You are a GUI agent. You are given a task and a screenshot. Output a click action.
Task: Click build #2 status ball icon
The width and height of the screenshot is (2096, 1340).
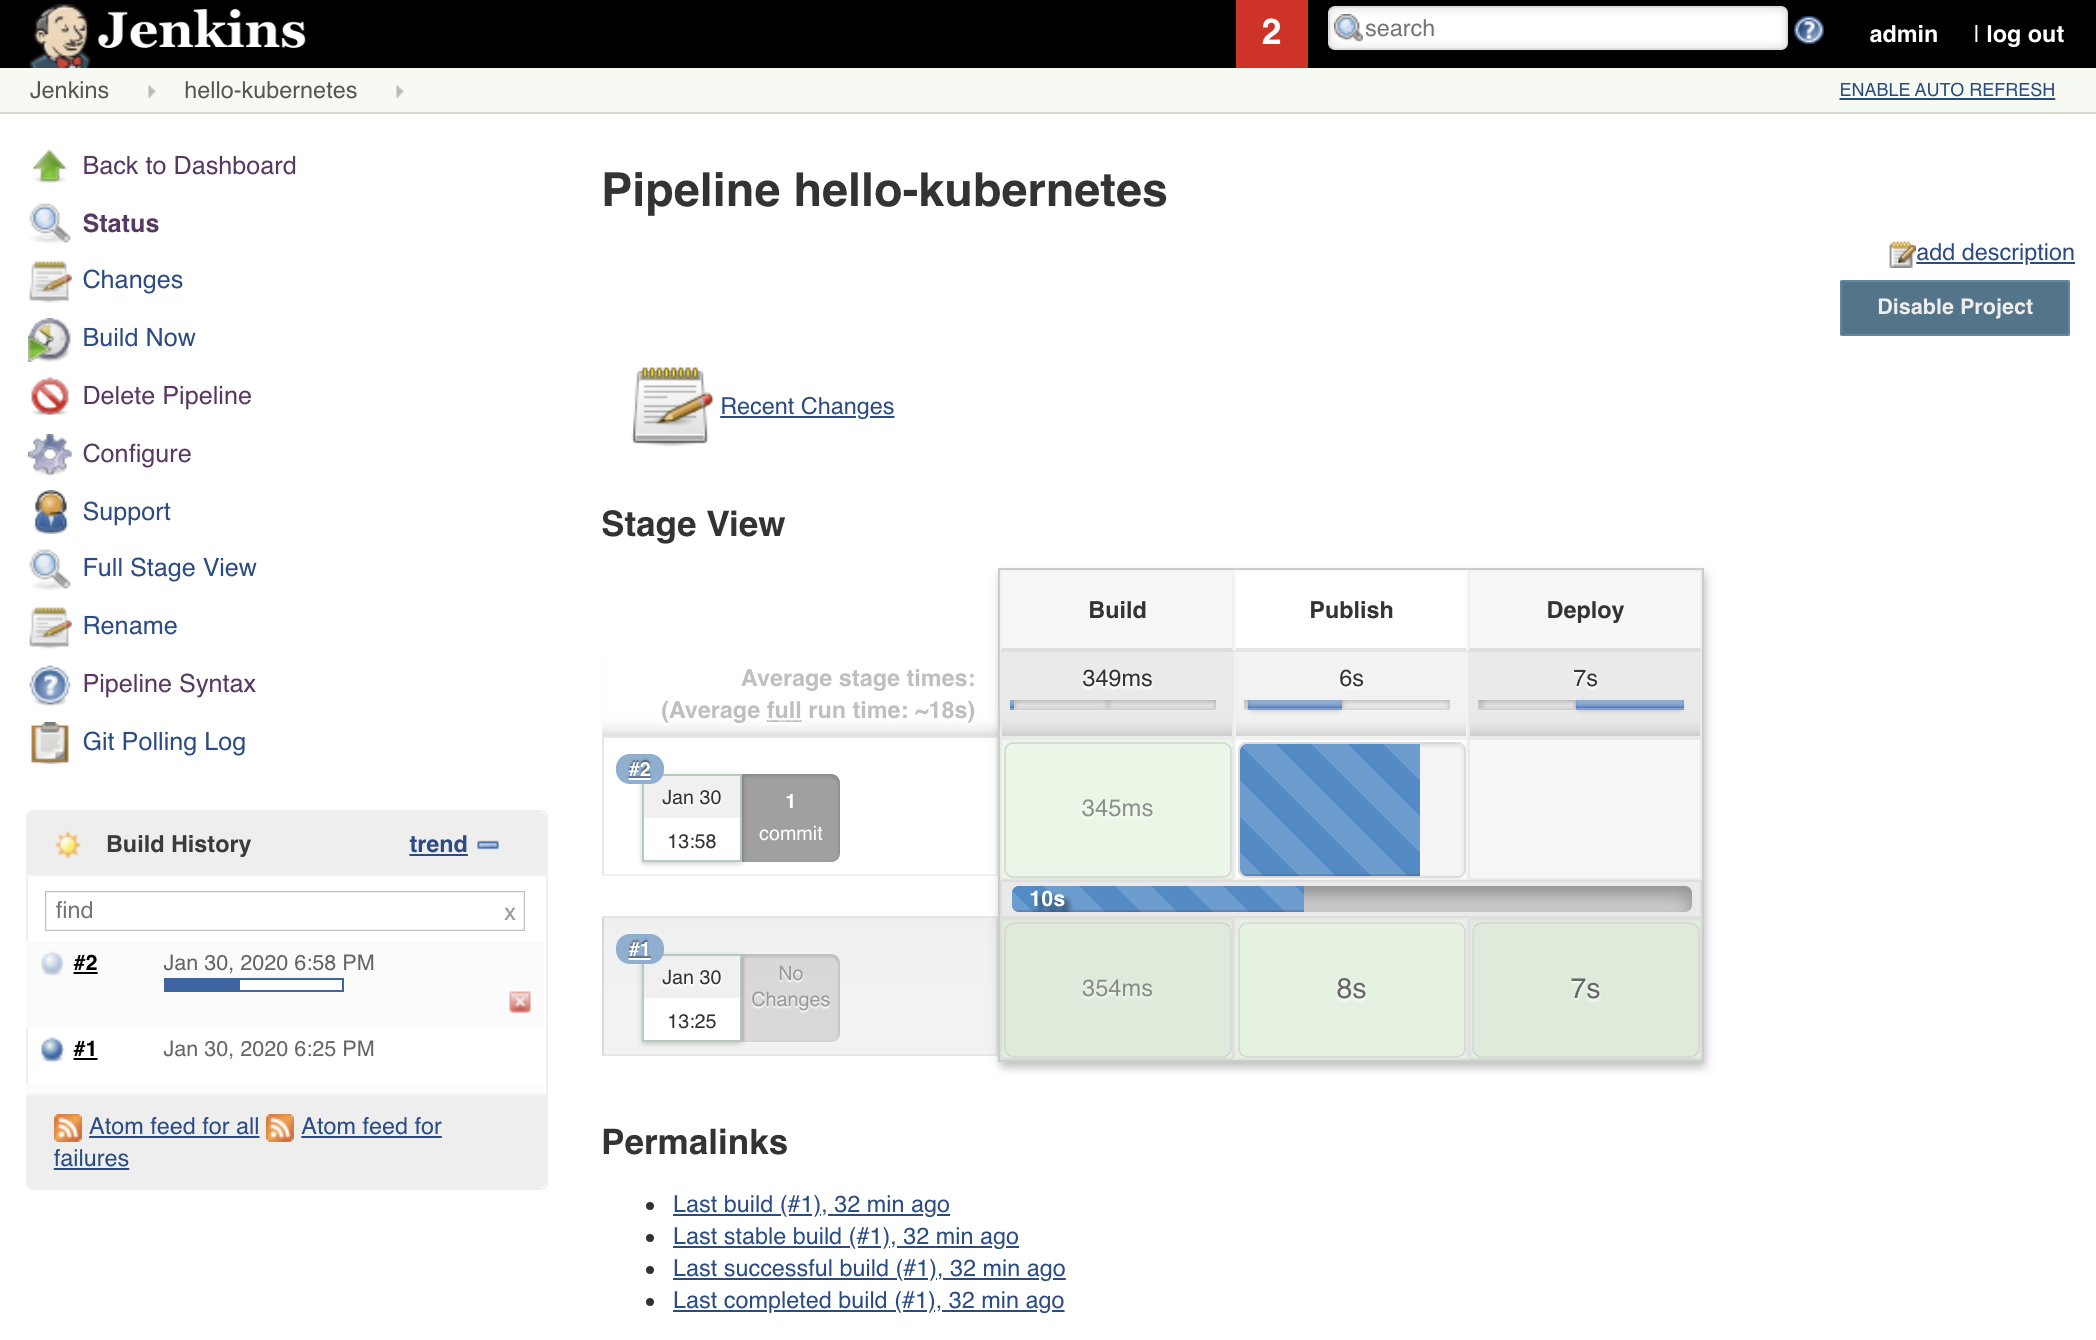pyautogui.click(x=52, y=963)
